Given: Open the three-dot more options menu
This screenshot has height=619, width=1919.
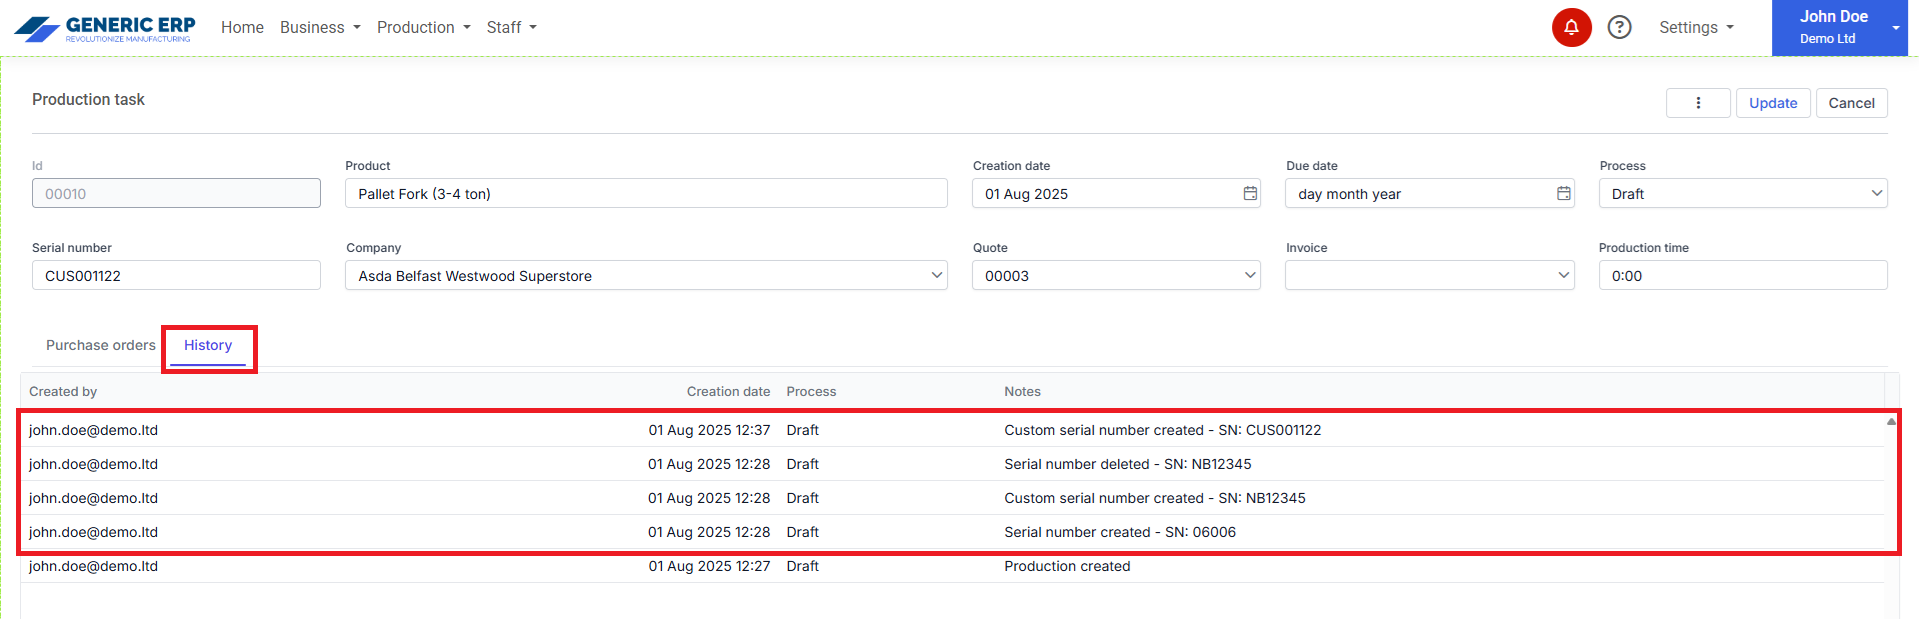Looking at the screenshot, I should coord(1697,103).
